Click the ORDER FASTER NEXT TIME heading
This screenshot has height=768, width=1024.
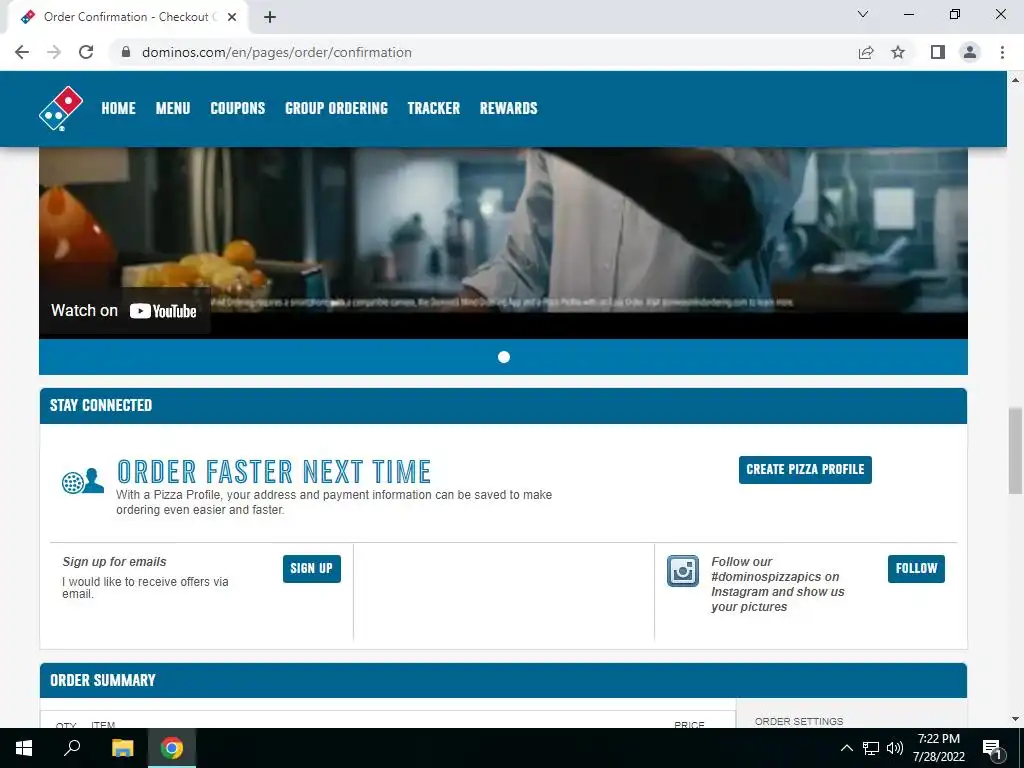coord(274,472)
